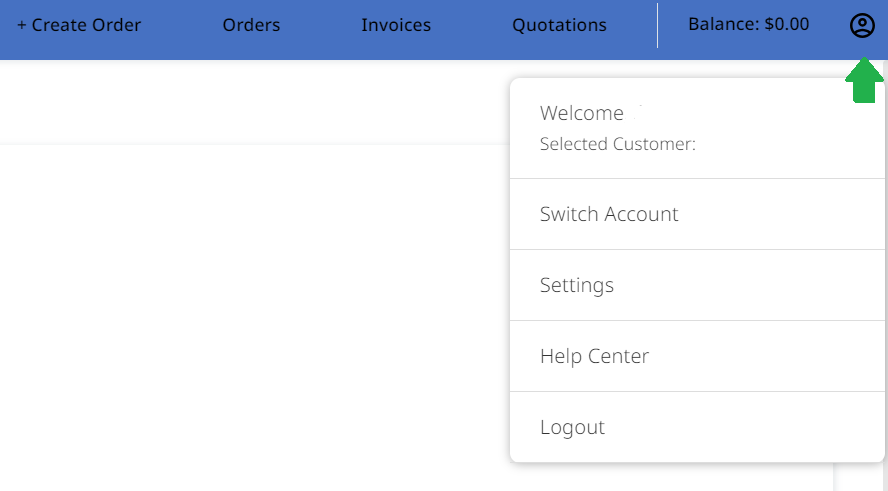
Task: Go to Invoices in navigation bar
Action: (x=396, y=26)
